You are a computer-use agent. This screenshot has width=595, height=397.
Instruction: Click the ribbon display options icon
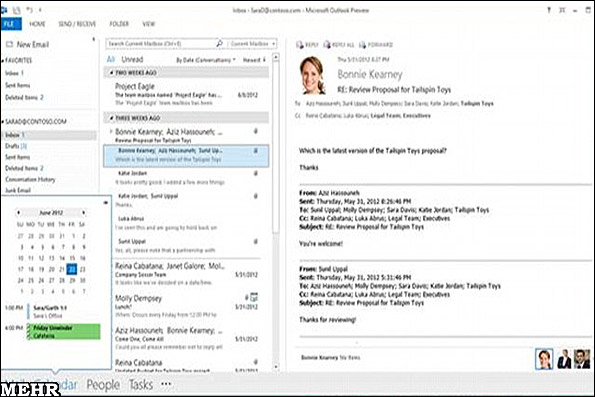(562, 10)
